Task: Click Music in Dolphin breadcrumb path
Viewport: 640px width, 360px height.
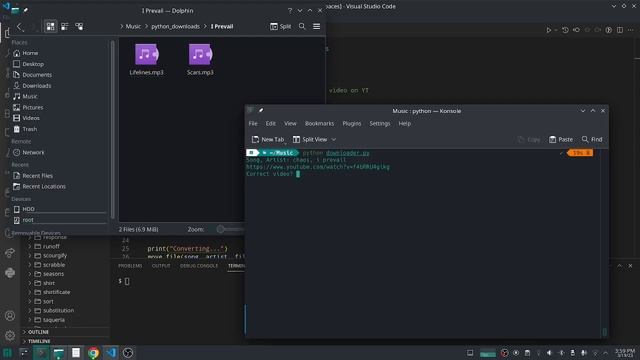Action: [x=133, y=27]
